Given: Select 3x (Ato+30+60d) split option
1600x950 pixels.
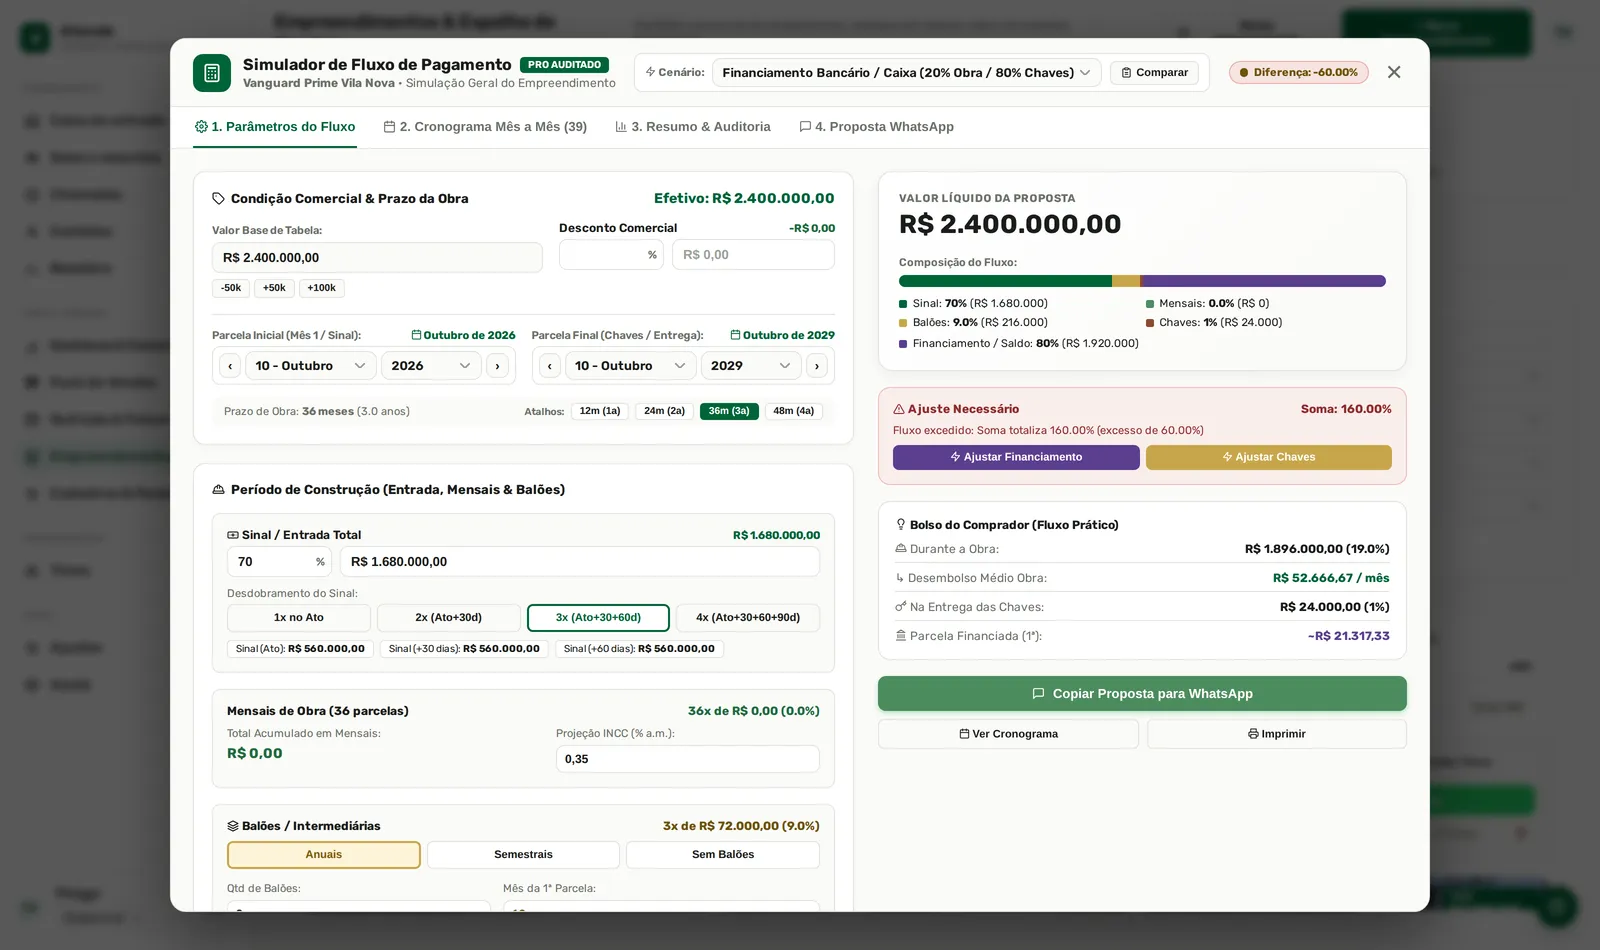Looking at the screenshot, I should pyautogui.click(x=598, y=618).
